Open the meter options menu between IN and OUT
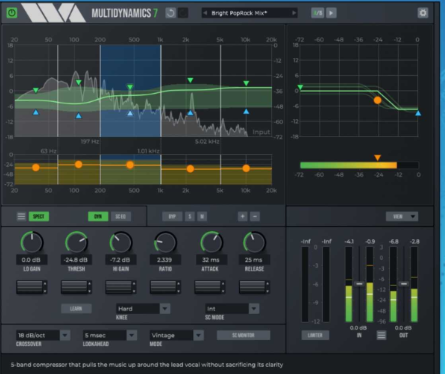 pyautogui.click(x=381, y=335)
